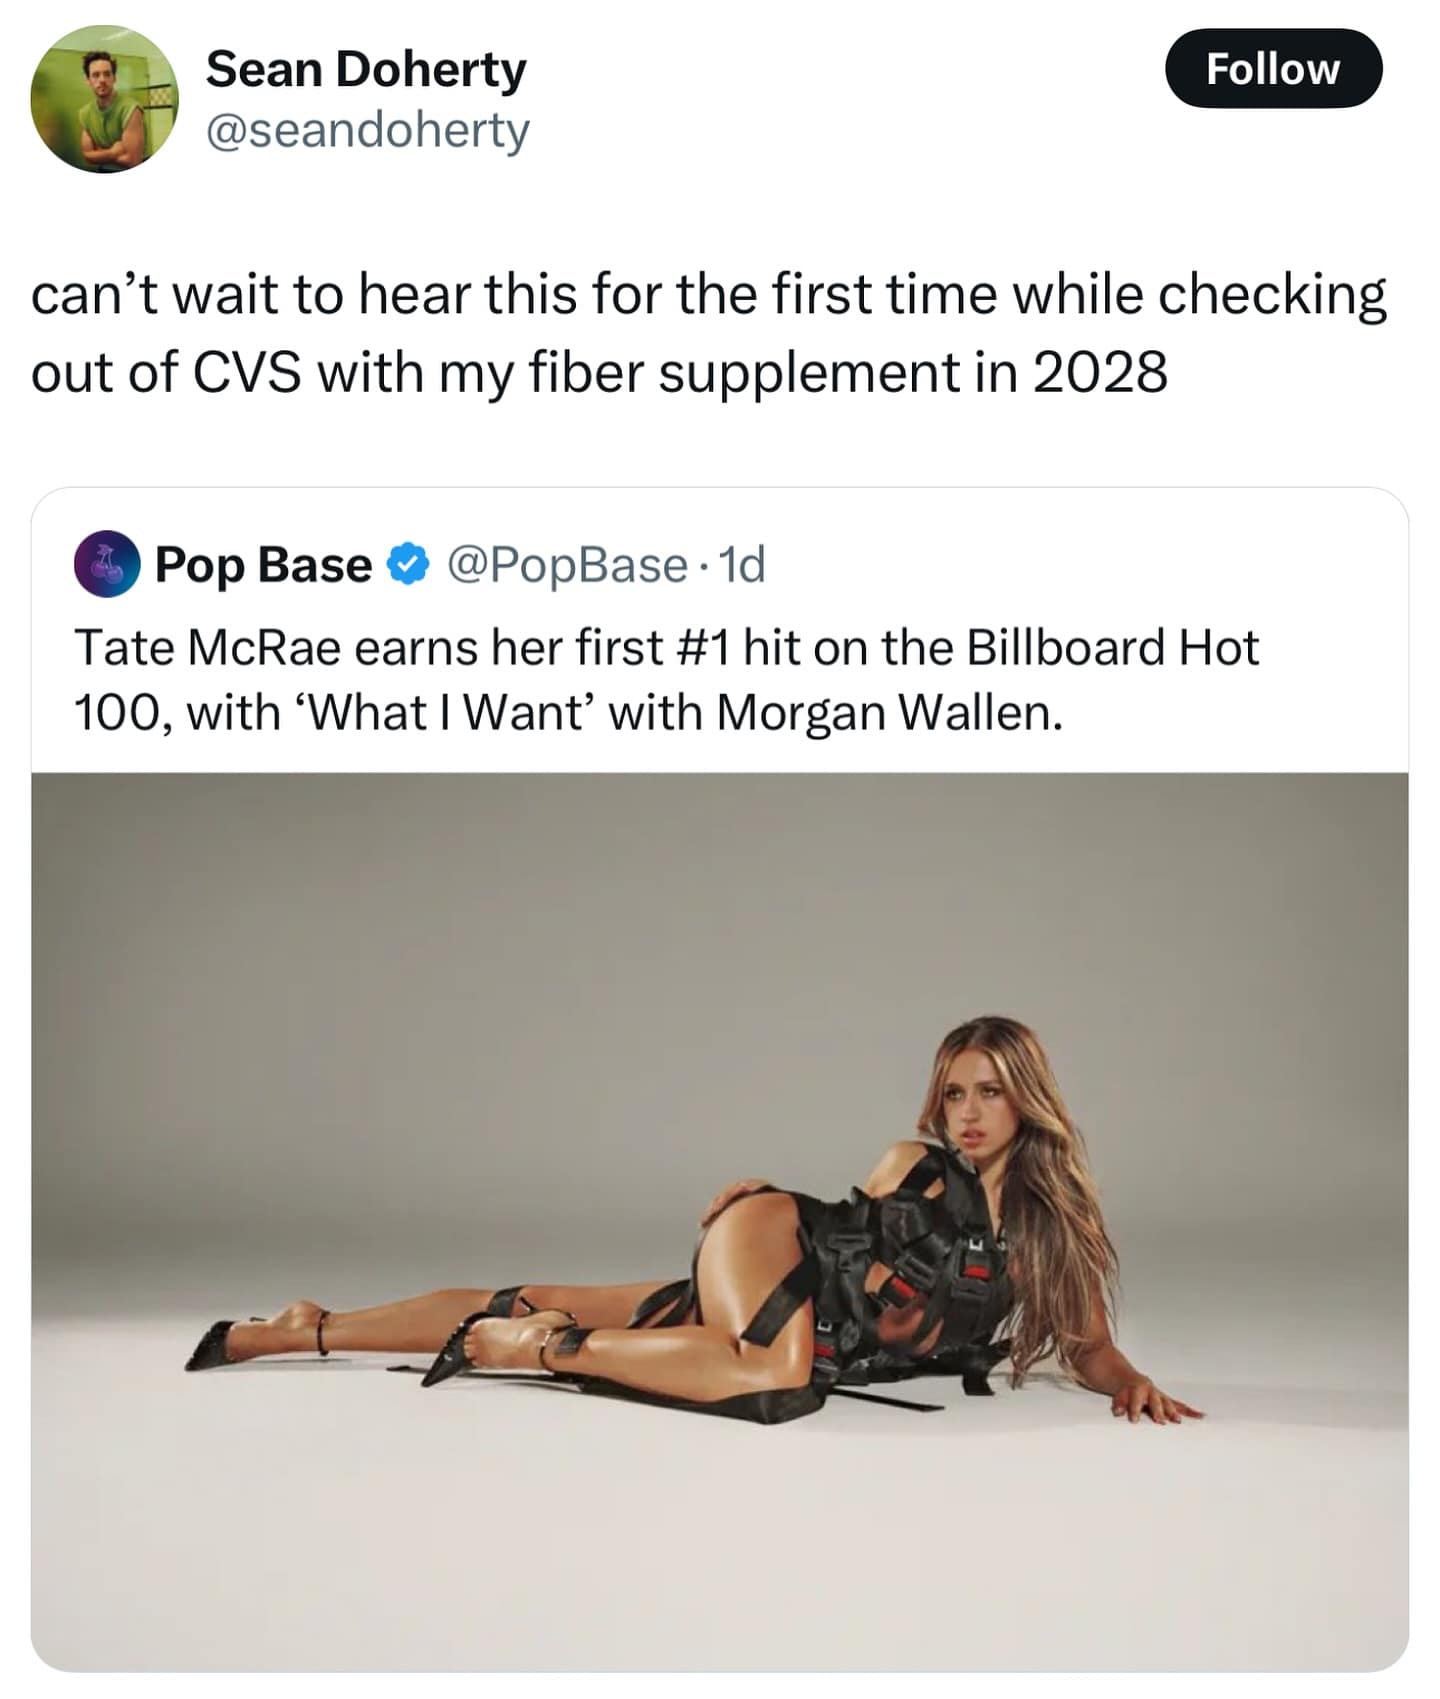This screenshot has width=1440, height=1699.
Task: Click the word CVS in the tweet
Action: click(x=246, y=373)
